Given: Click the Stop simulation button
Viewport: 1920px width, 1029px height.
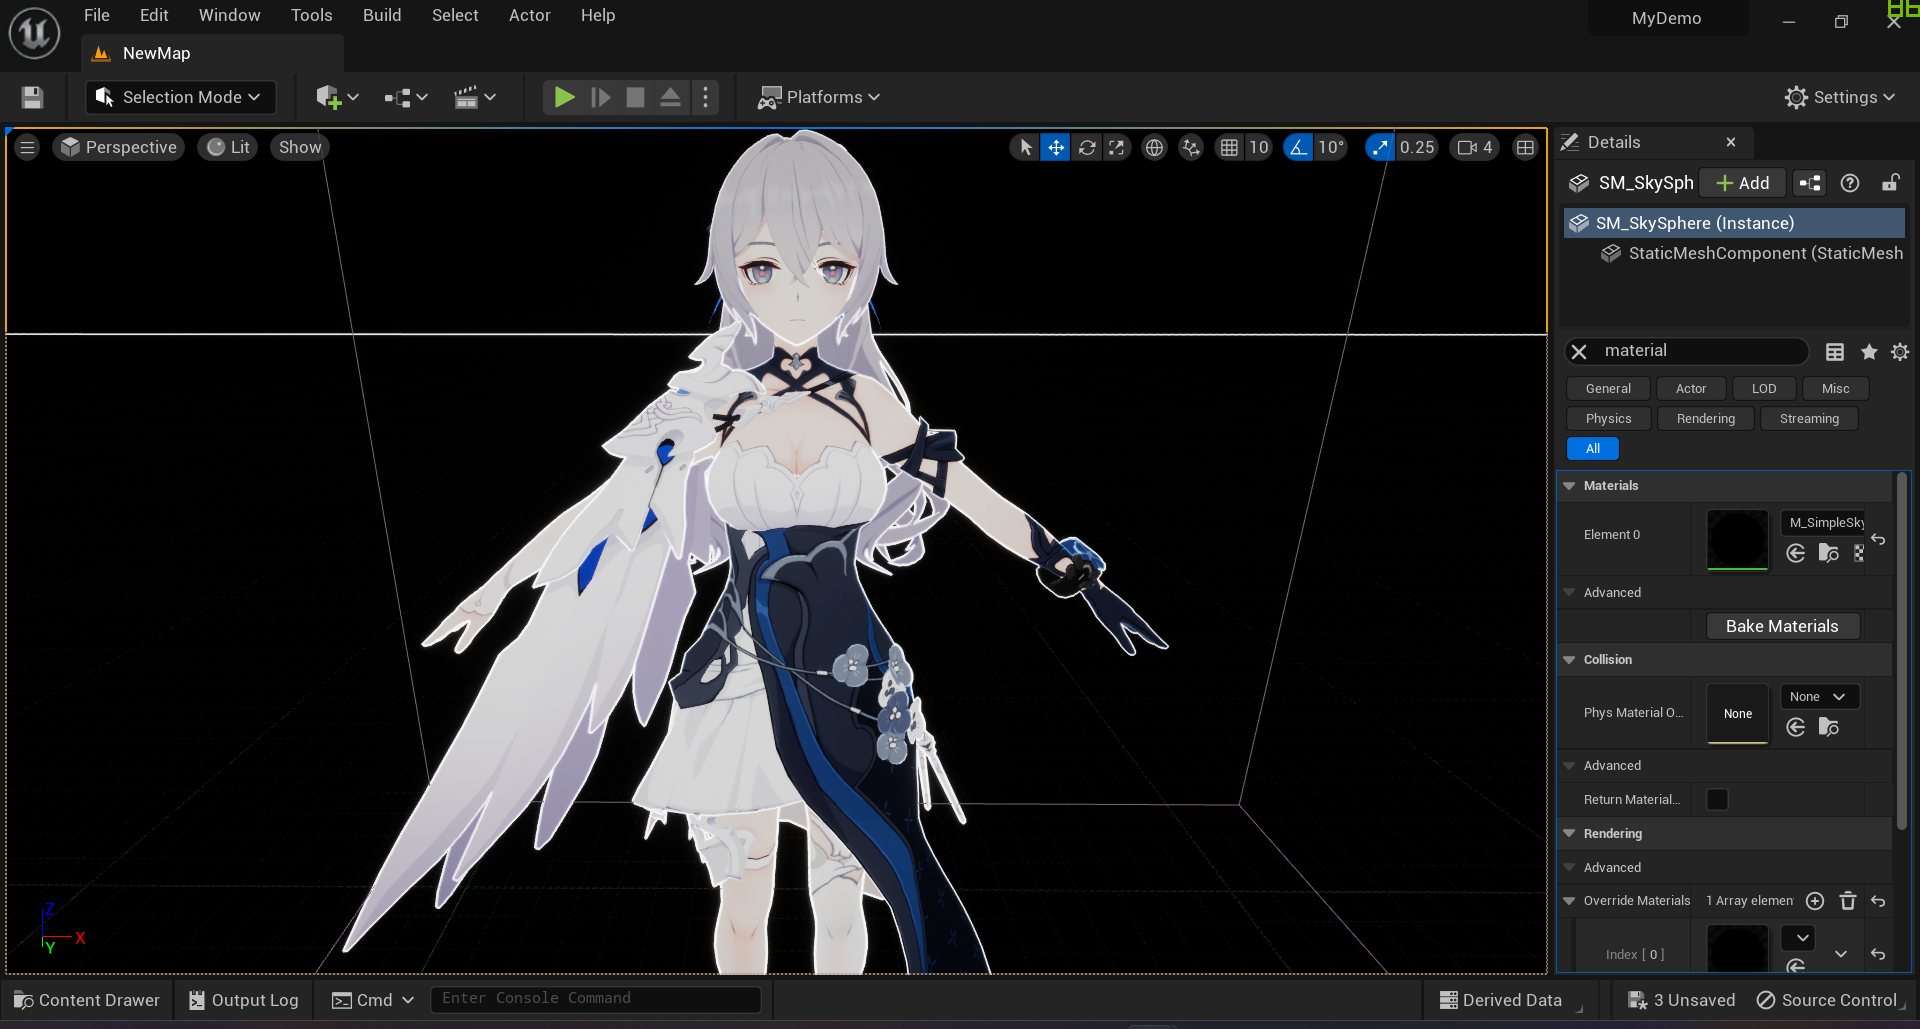Looking at the screenshot, I should (x=635, y=97).
